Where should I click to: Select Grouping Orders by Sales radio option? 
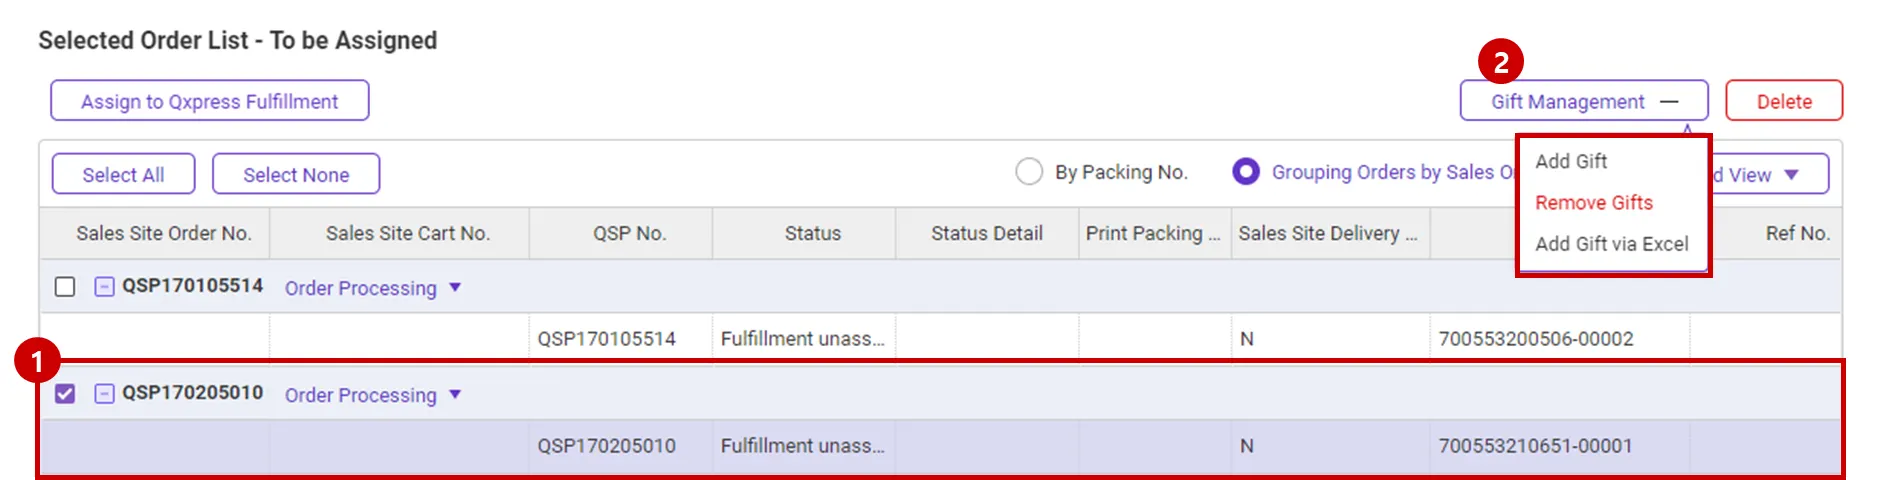pos(1246,172)
